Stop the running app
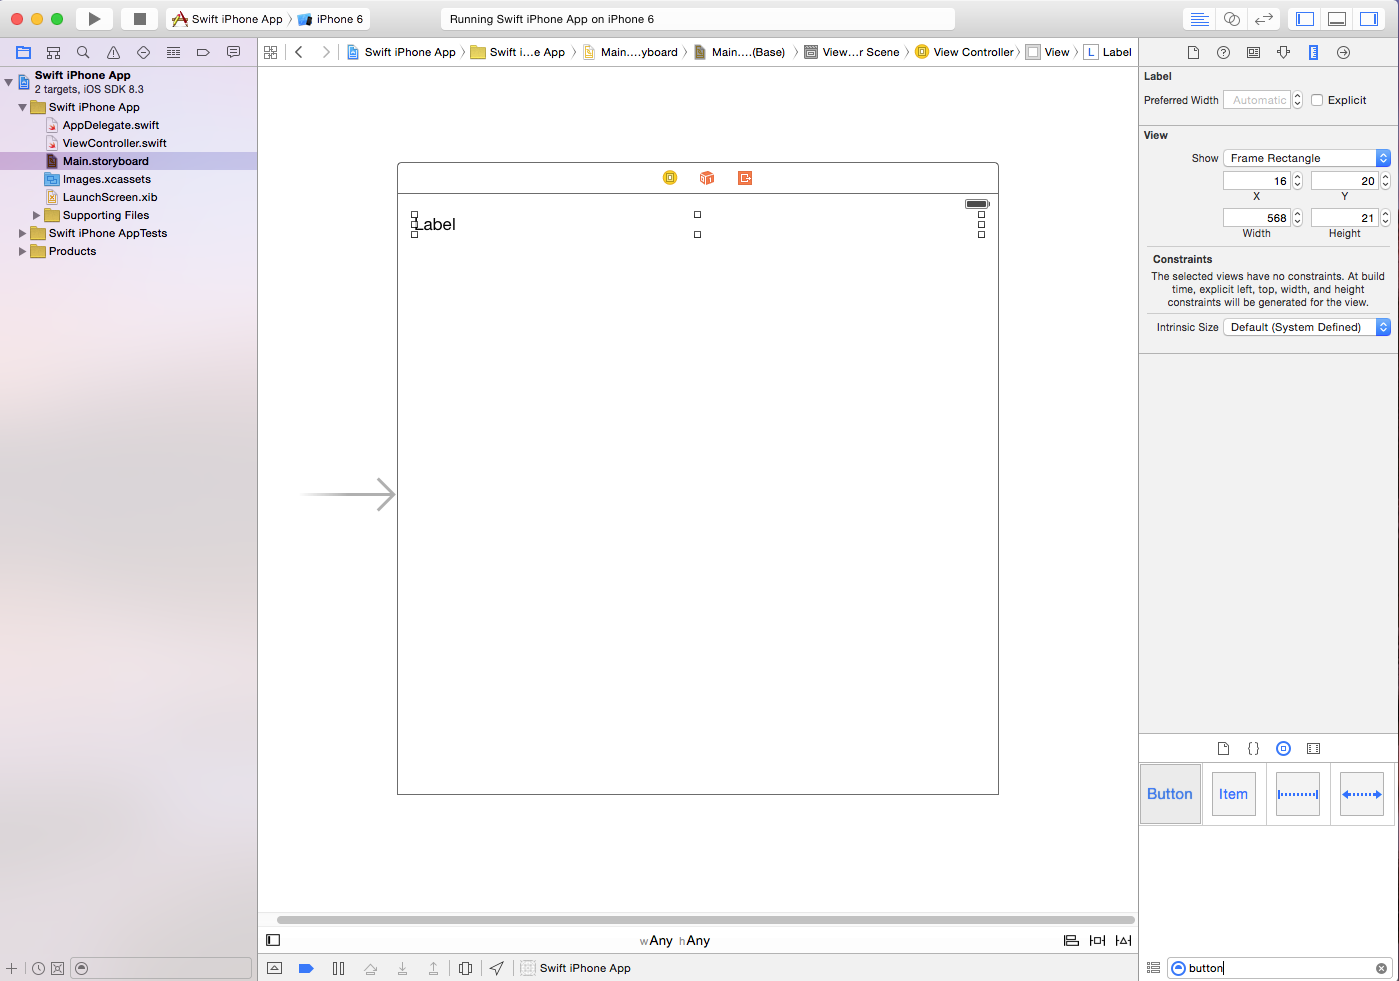Screen dimensions: 1399x981 [140, 19]
